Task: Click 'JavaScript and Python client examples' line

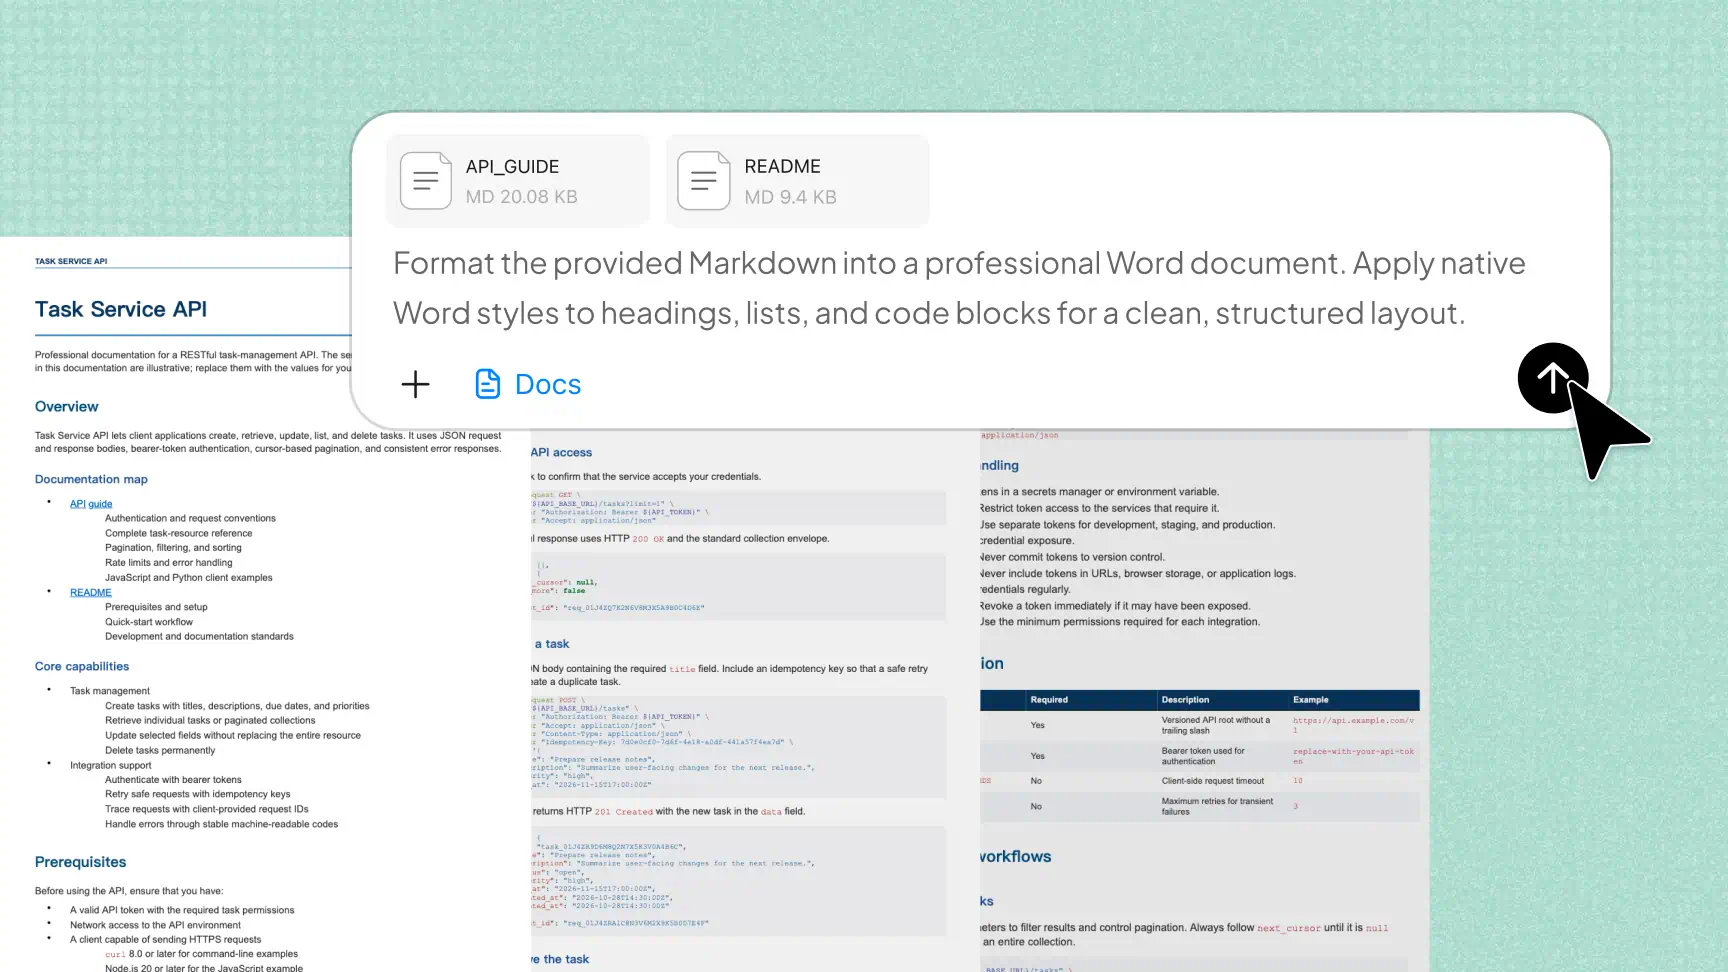Action: pos(189,578)
